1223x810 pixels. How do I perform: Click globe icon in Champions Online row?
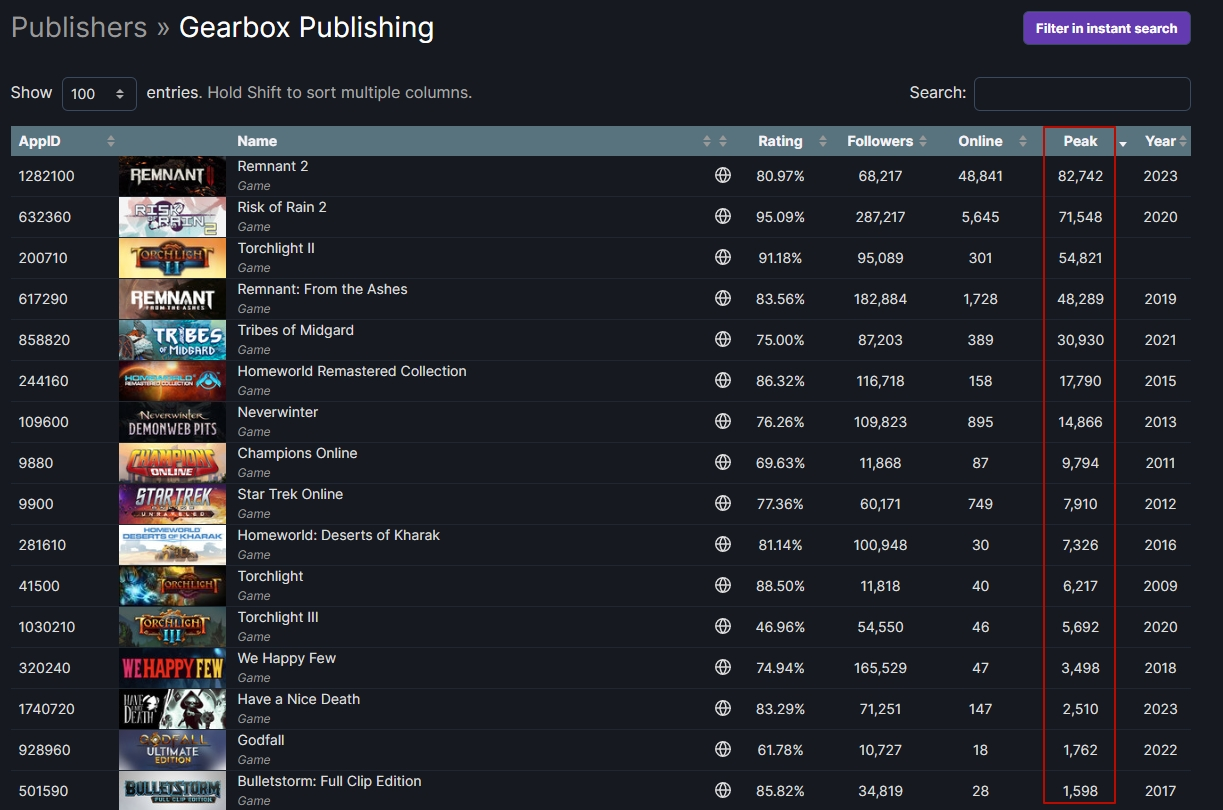(x=723, y=463)
